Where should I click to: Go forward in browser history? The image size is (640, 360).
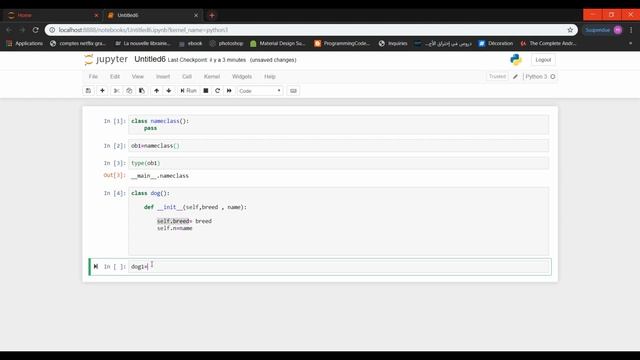[22, 30]
